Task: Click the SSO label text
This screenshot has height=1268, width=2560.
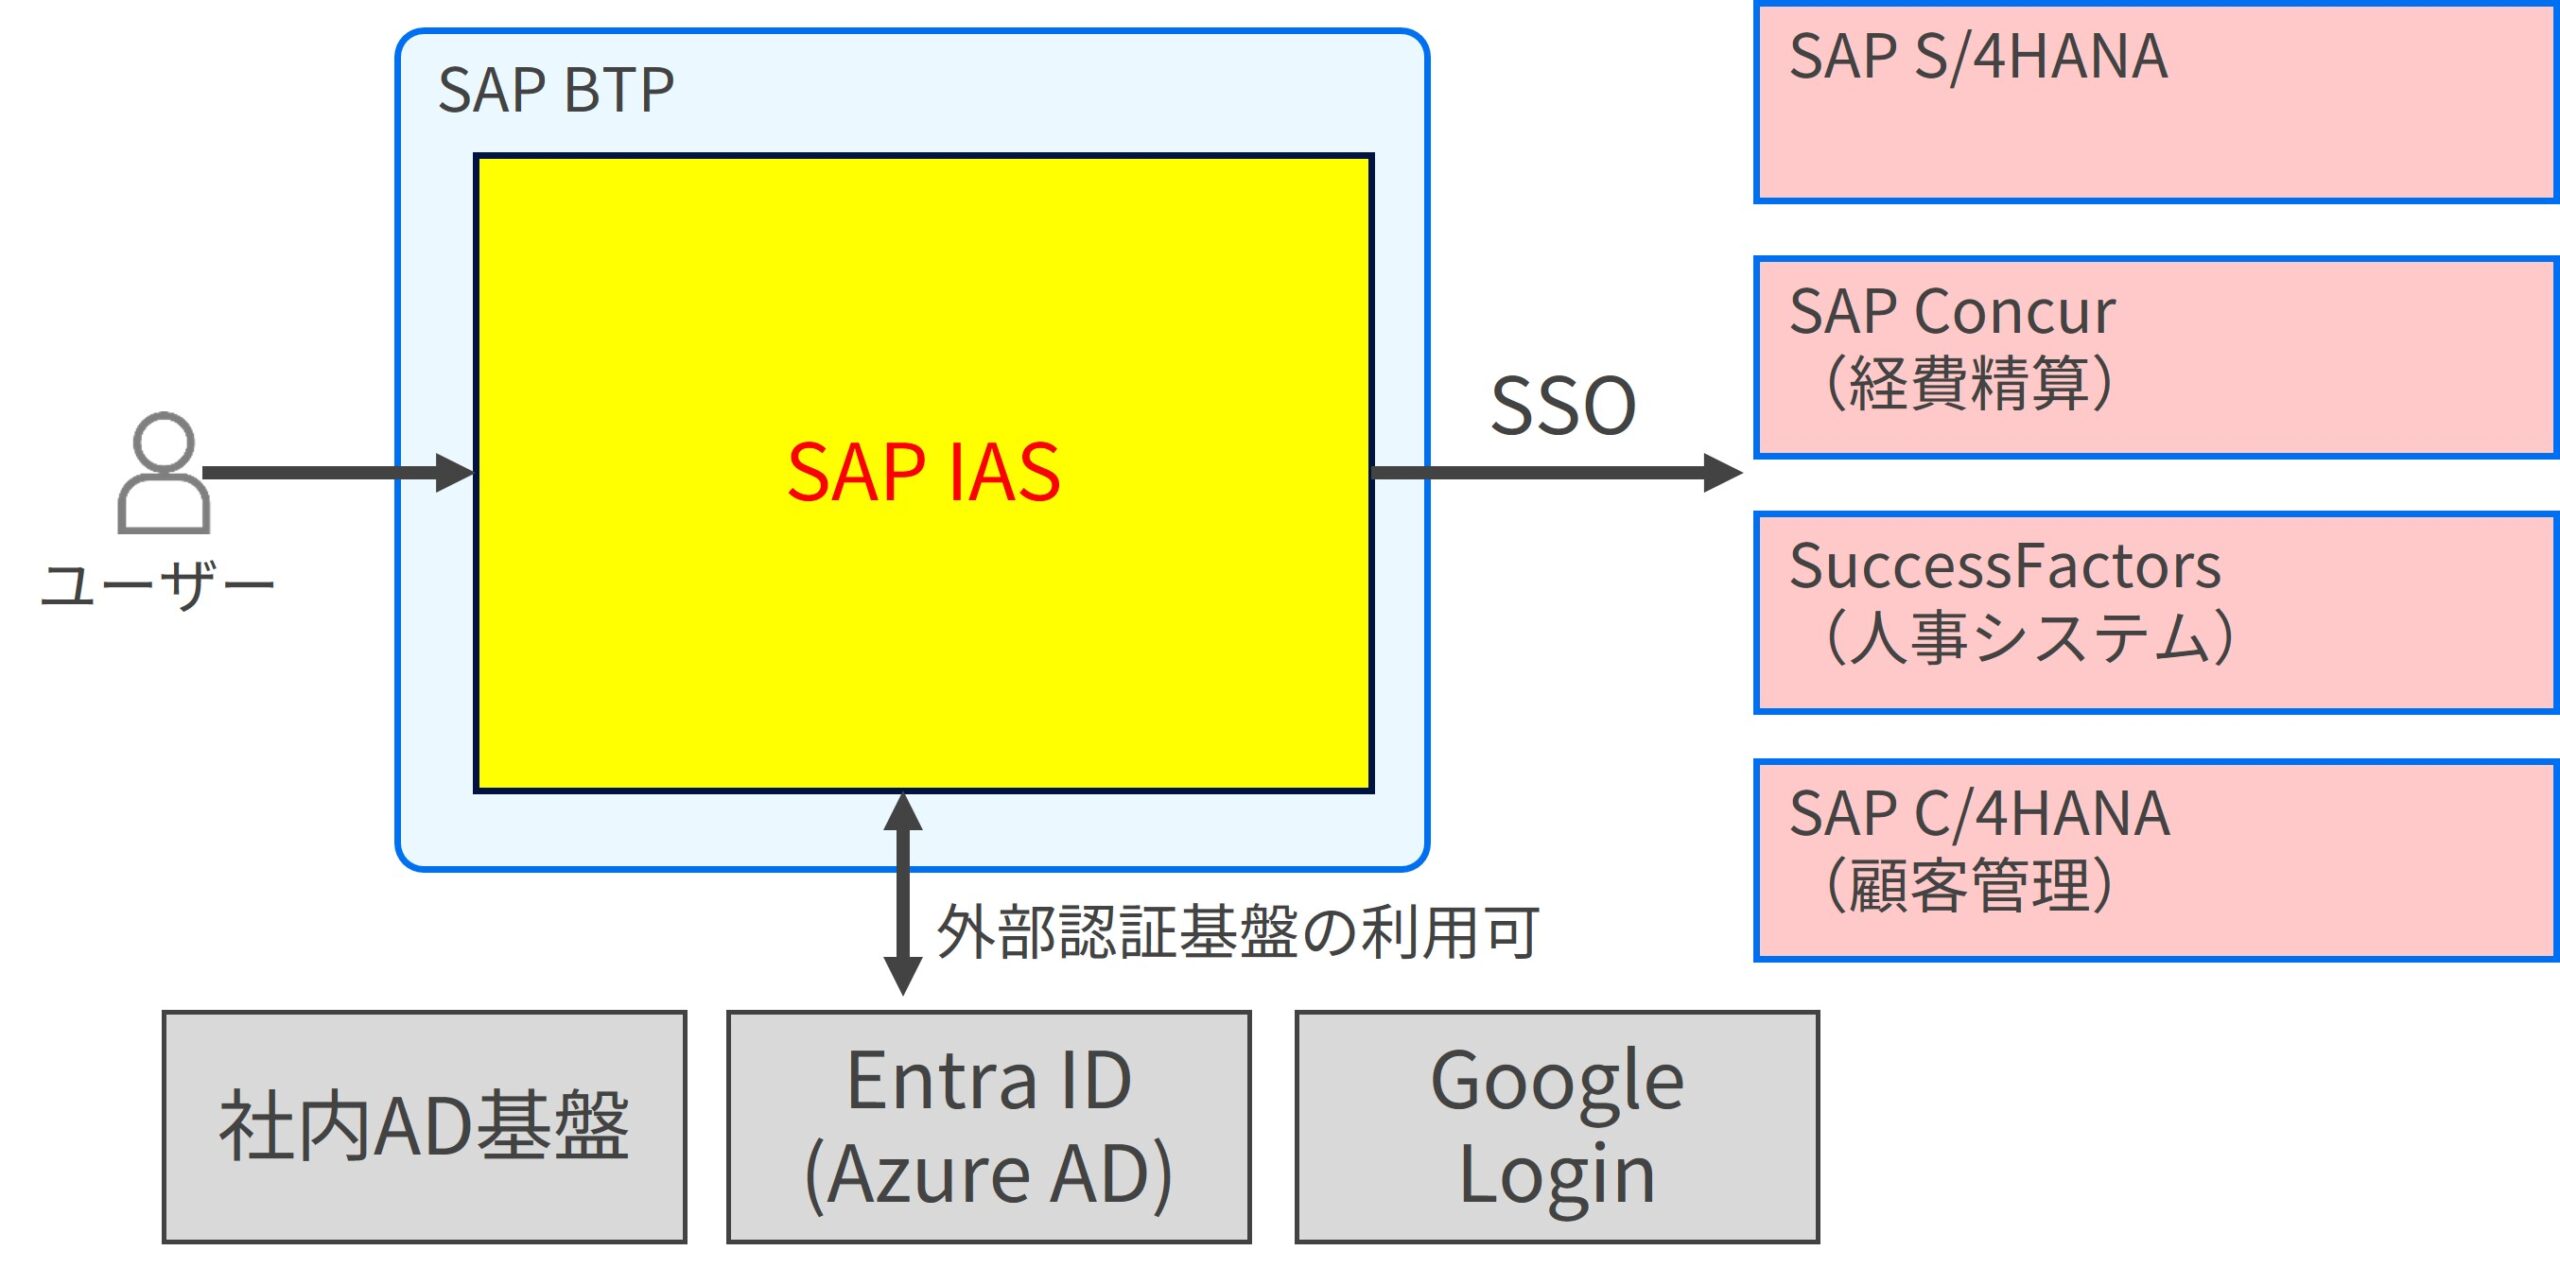Action: [x=1562, y=406]
